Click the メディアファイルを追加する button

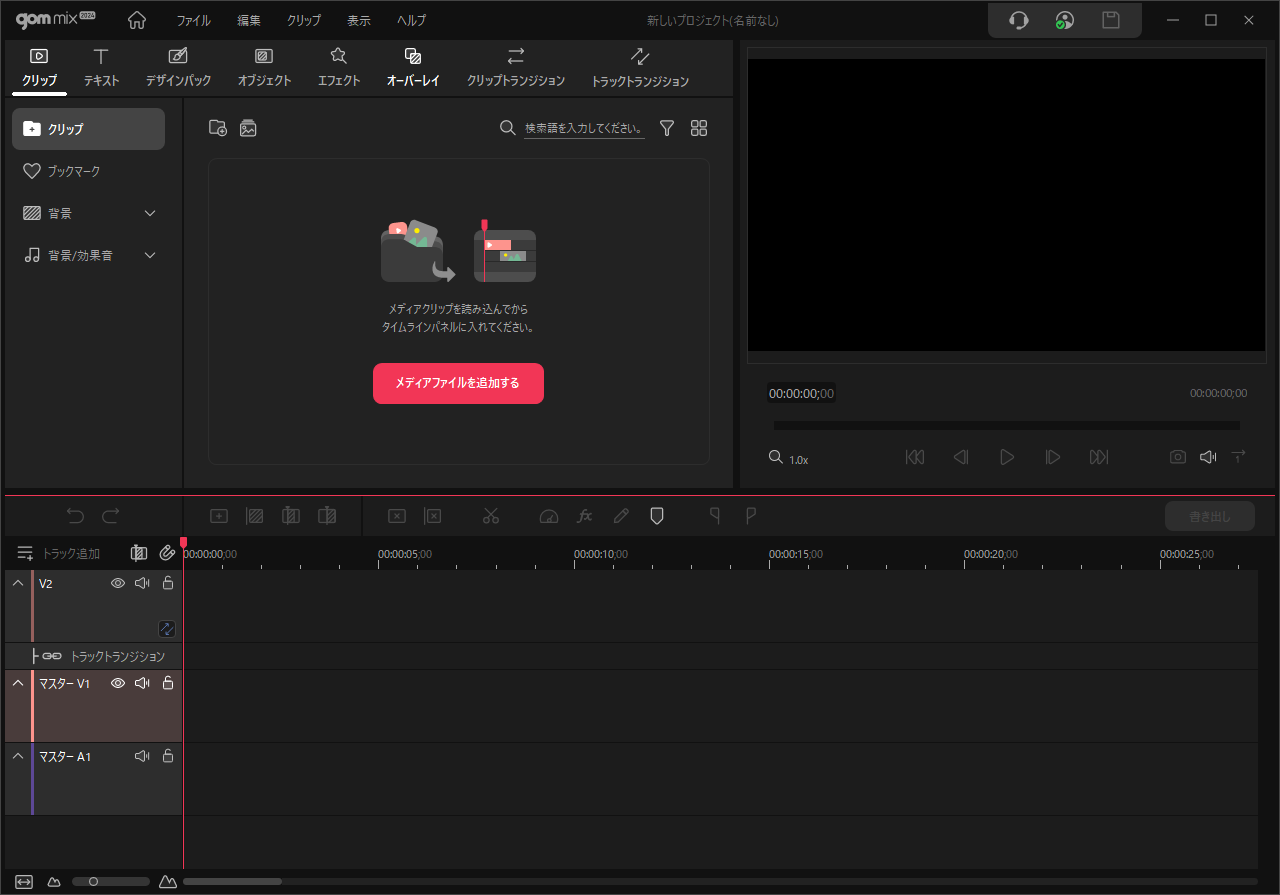click(x=458, y=383)
